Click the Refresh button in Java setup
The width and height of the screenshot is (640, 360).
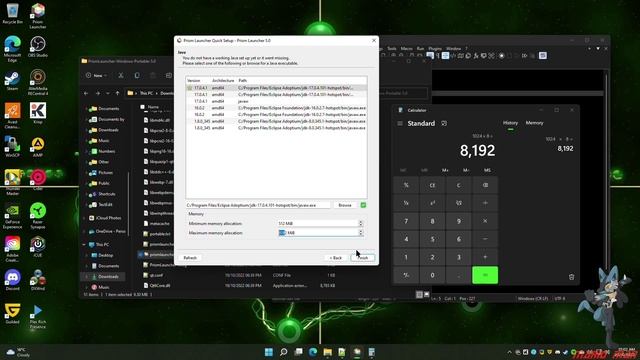[x=190, y=258]
